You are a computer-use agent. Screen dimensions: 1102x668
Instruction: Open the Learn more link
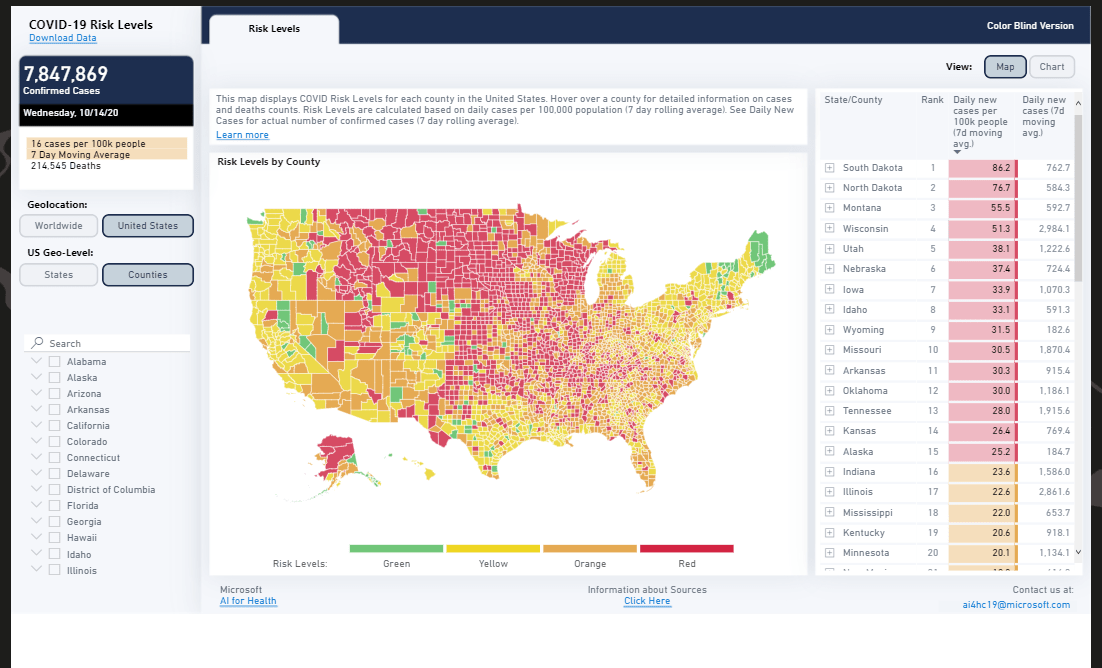point(242,135)
